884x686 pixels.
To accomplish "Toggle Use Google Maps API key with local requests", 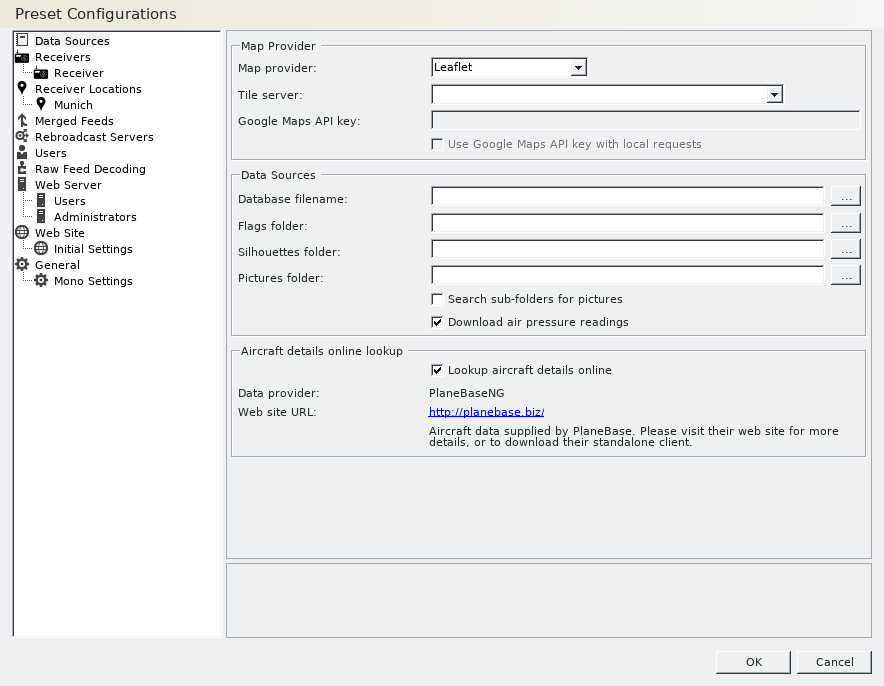I will [x=437, y=144].
